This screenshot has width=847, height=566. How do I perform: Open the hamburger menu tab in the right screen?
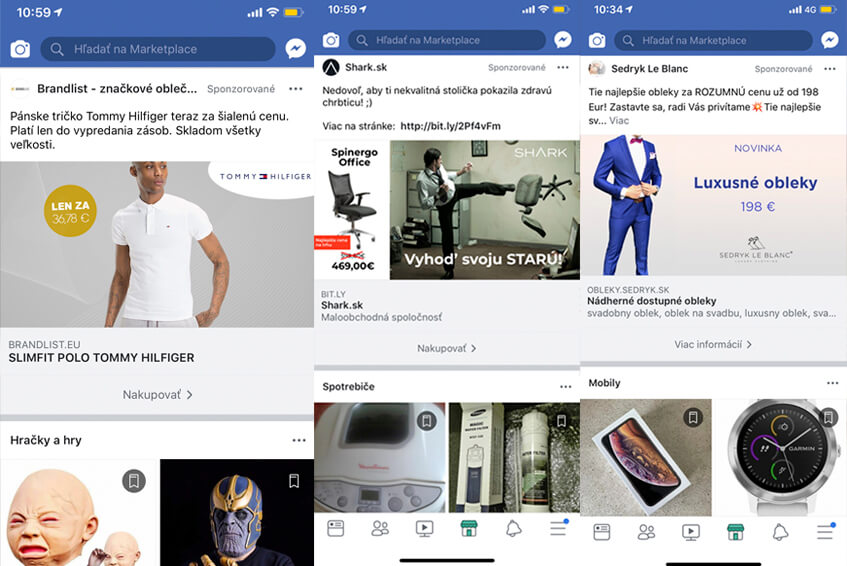pos(825,531)
